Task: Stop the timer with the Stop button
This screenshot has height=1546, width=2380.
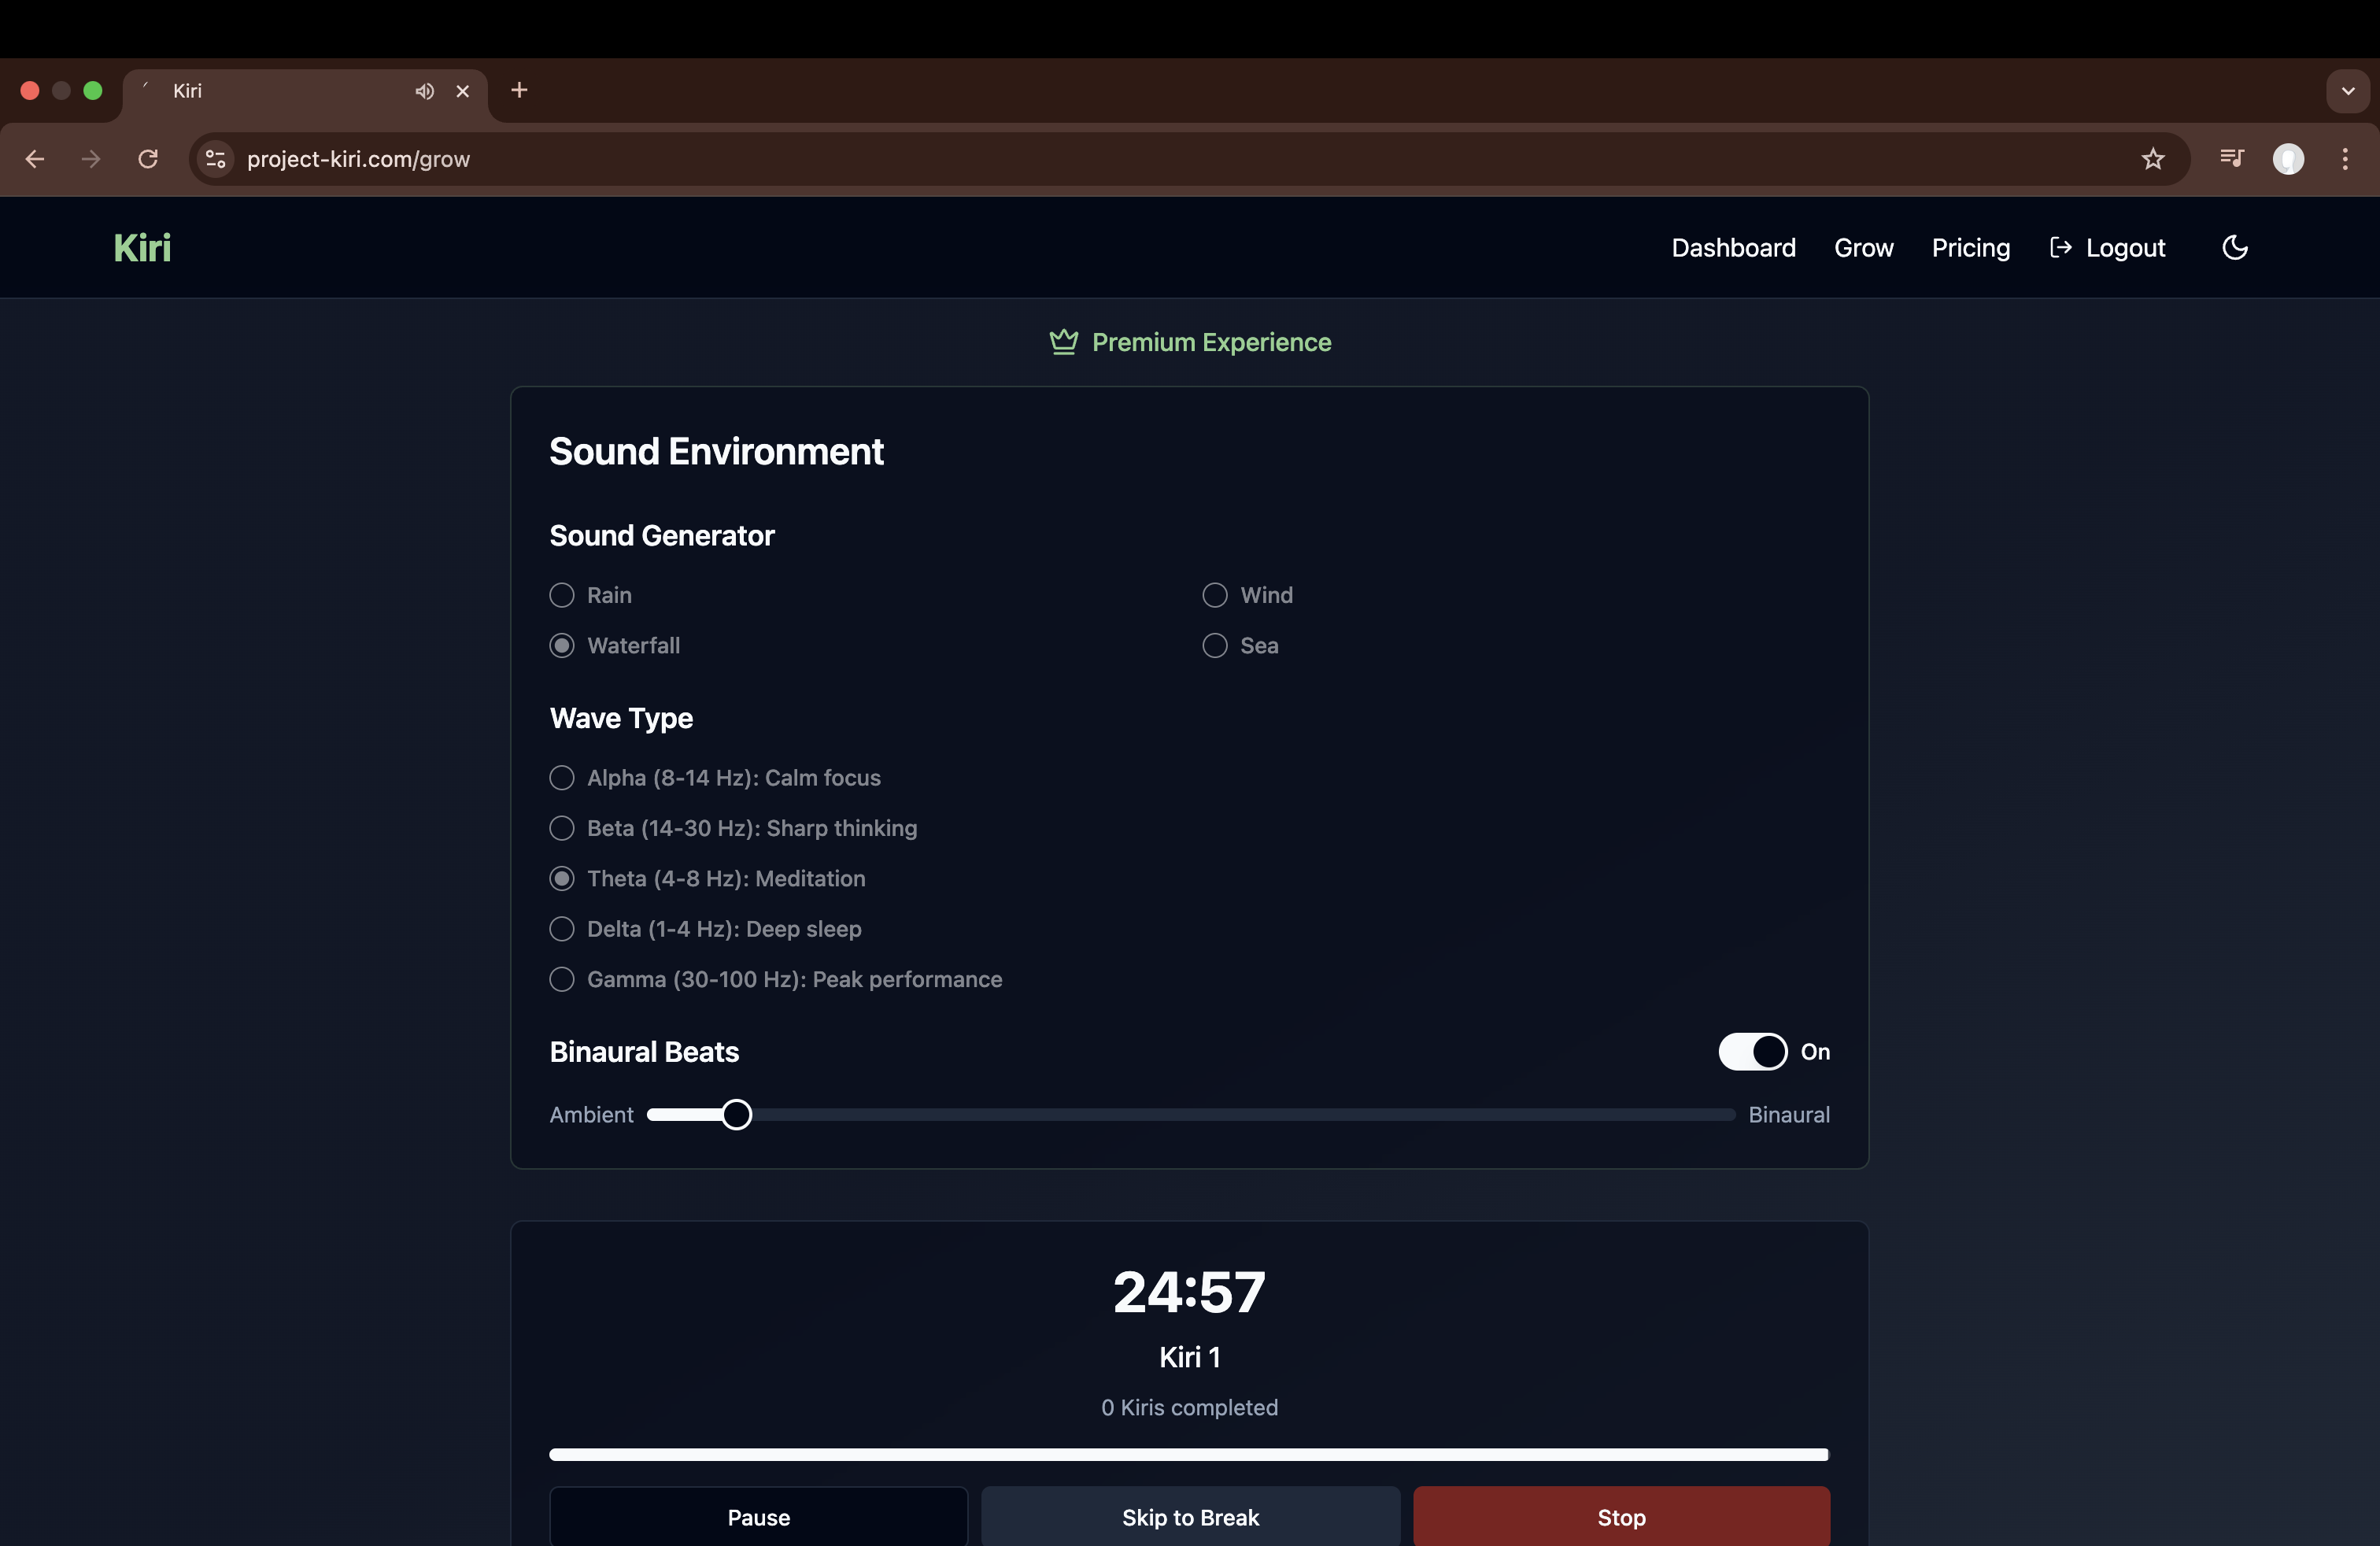Action: 1620,1517
